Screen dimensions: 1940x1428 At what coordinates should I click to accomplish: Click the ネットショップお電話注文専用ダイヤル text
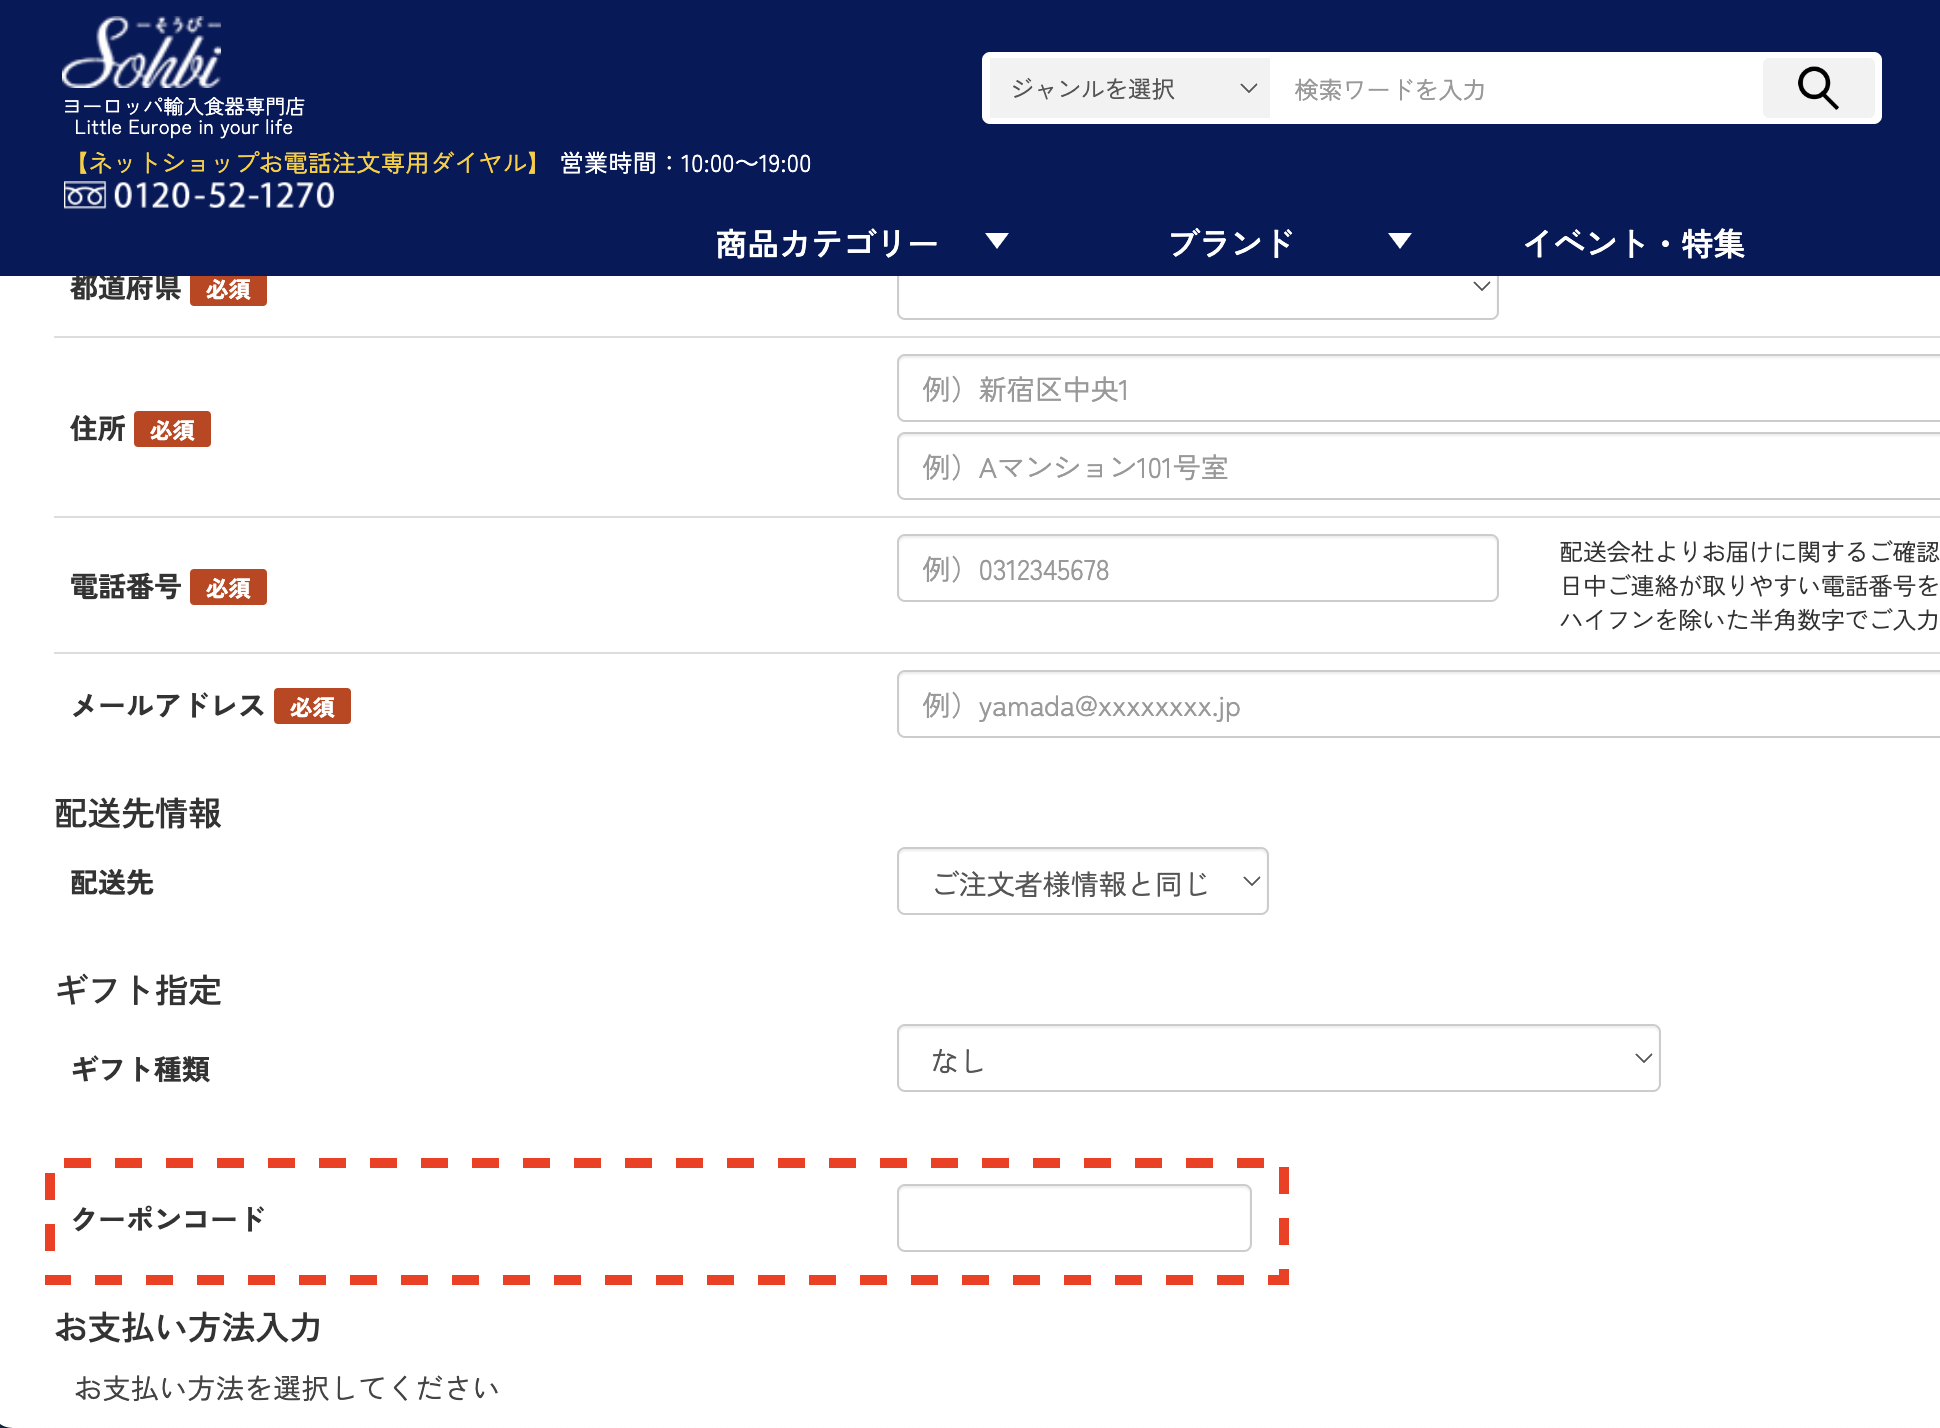pos(309,163)
